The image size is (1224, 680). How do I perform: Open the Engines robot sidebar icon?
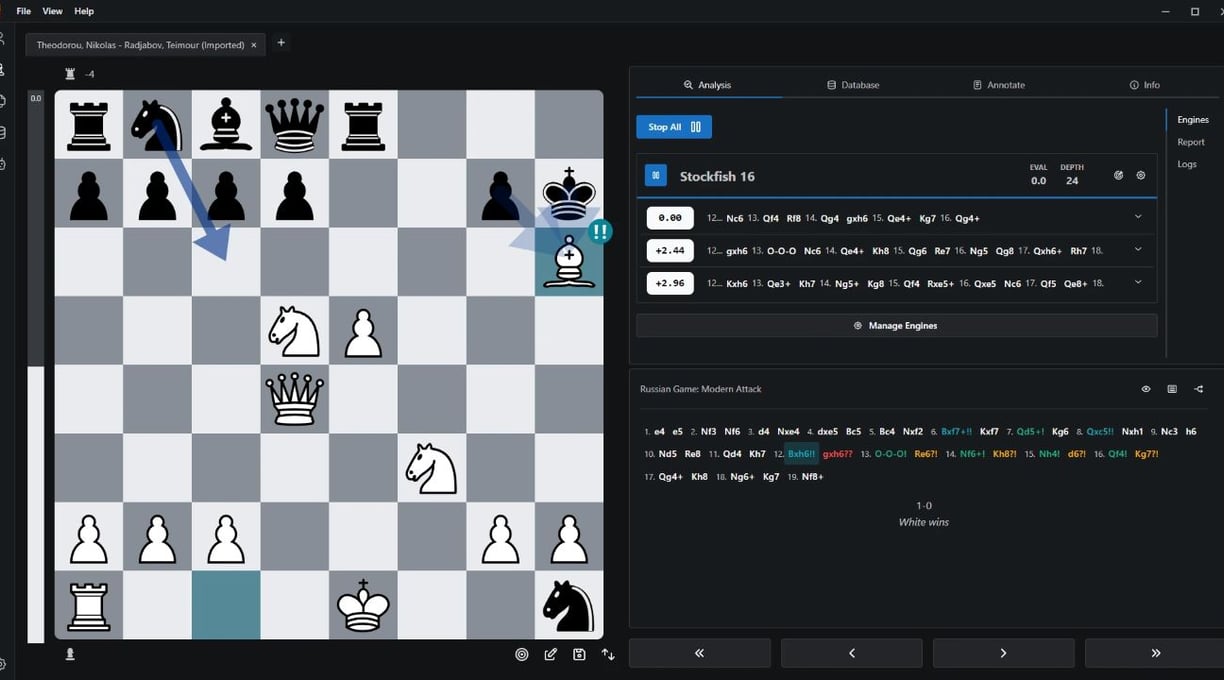[2, 163]
